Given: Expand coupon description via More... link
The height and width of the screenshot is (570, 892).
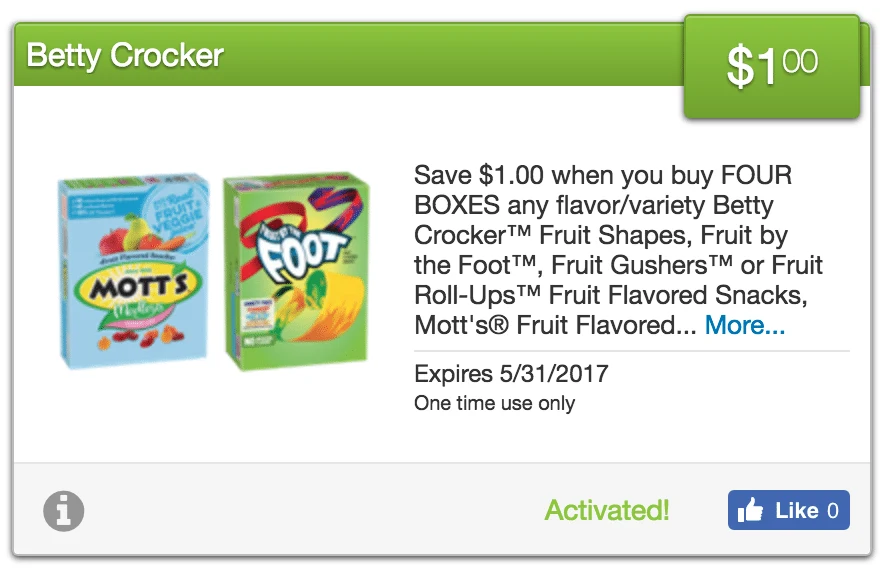Looking at the screenshot, I should coord(745,325).
